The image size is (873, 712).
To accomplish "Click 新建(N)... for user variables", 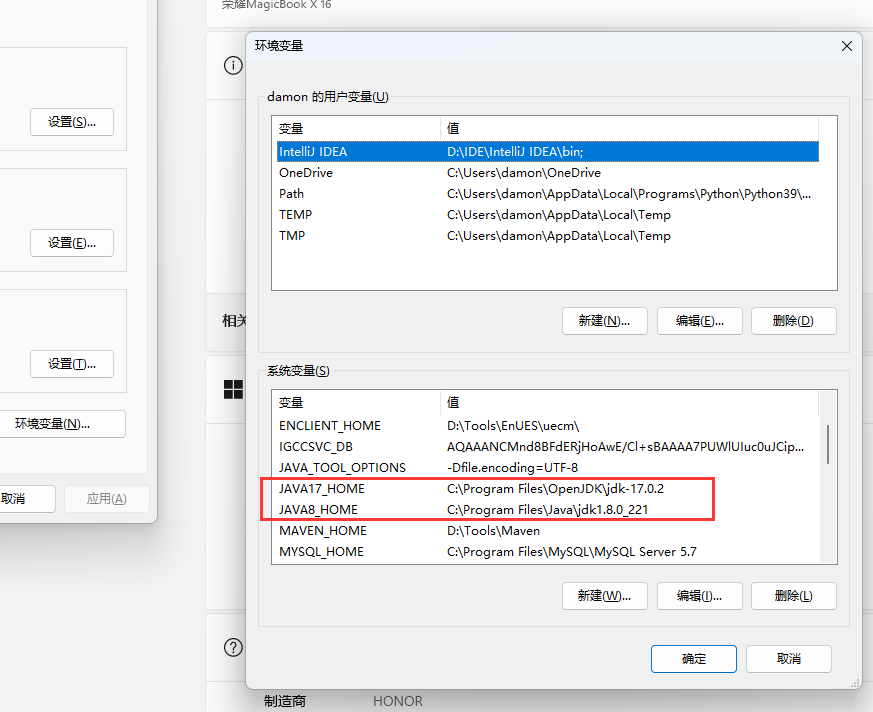I will 605,321.
